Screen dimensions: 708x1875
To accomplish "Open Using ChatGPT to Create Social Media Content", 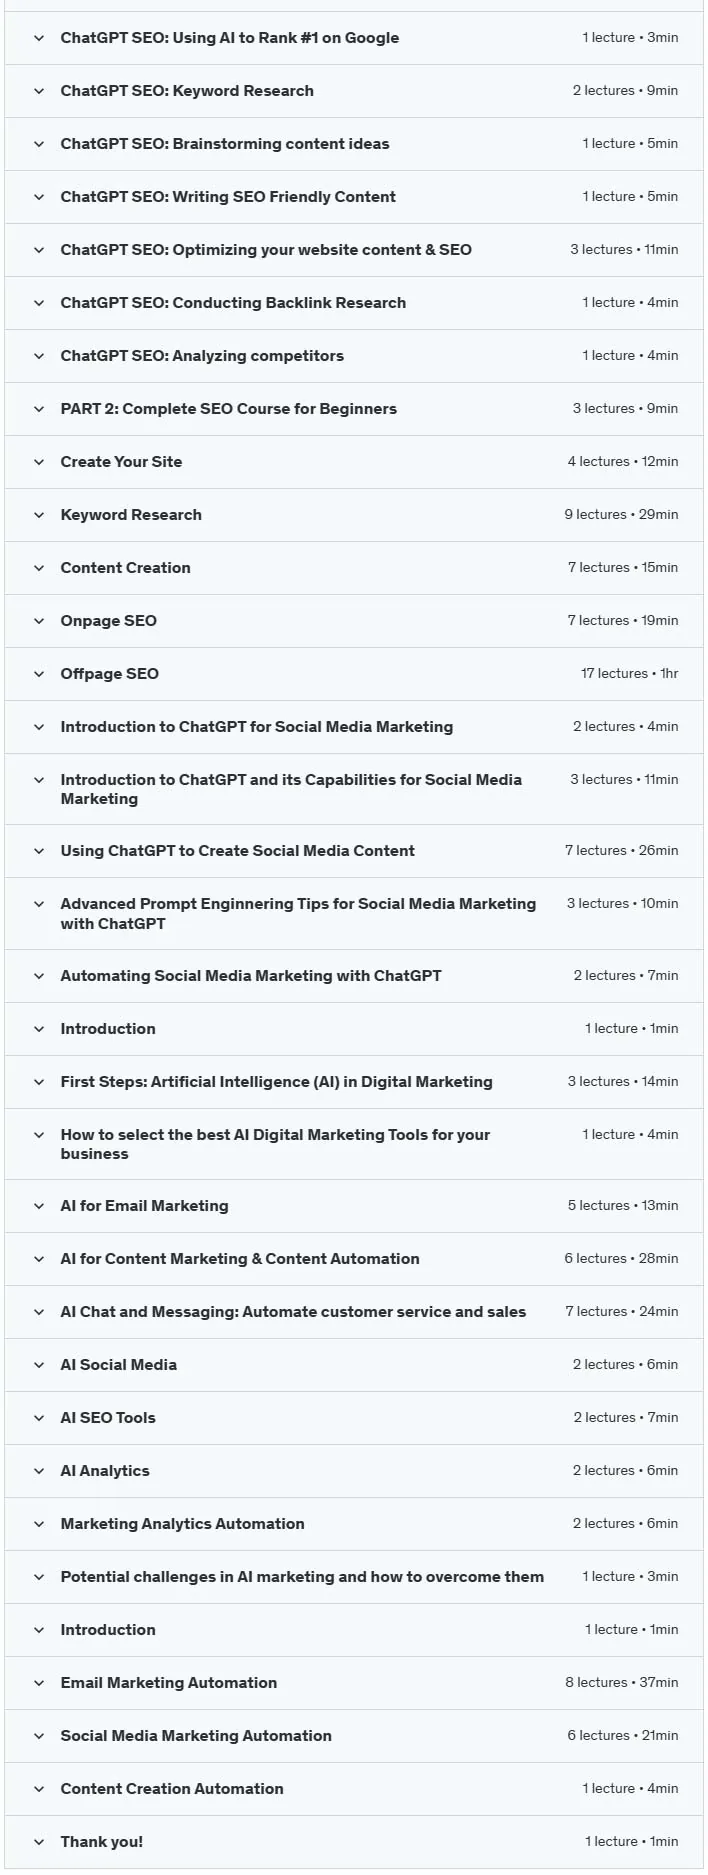I will (x=237, y=851).
